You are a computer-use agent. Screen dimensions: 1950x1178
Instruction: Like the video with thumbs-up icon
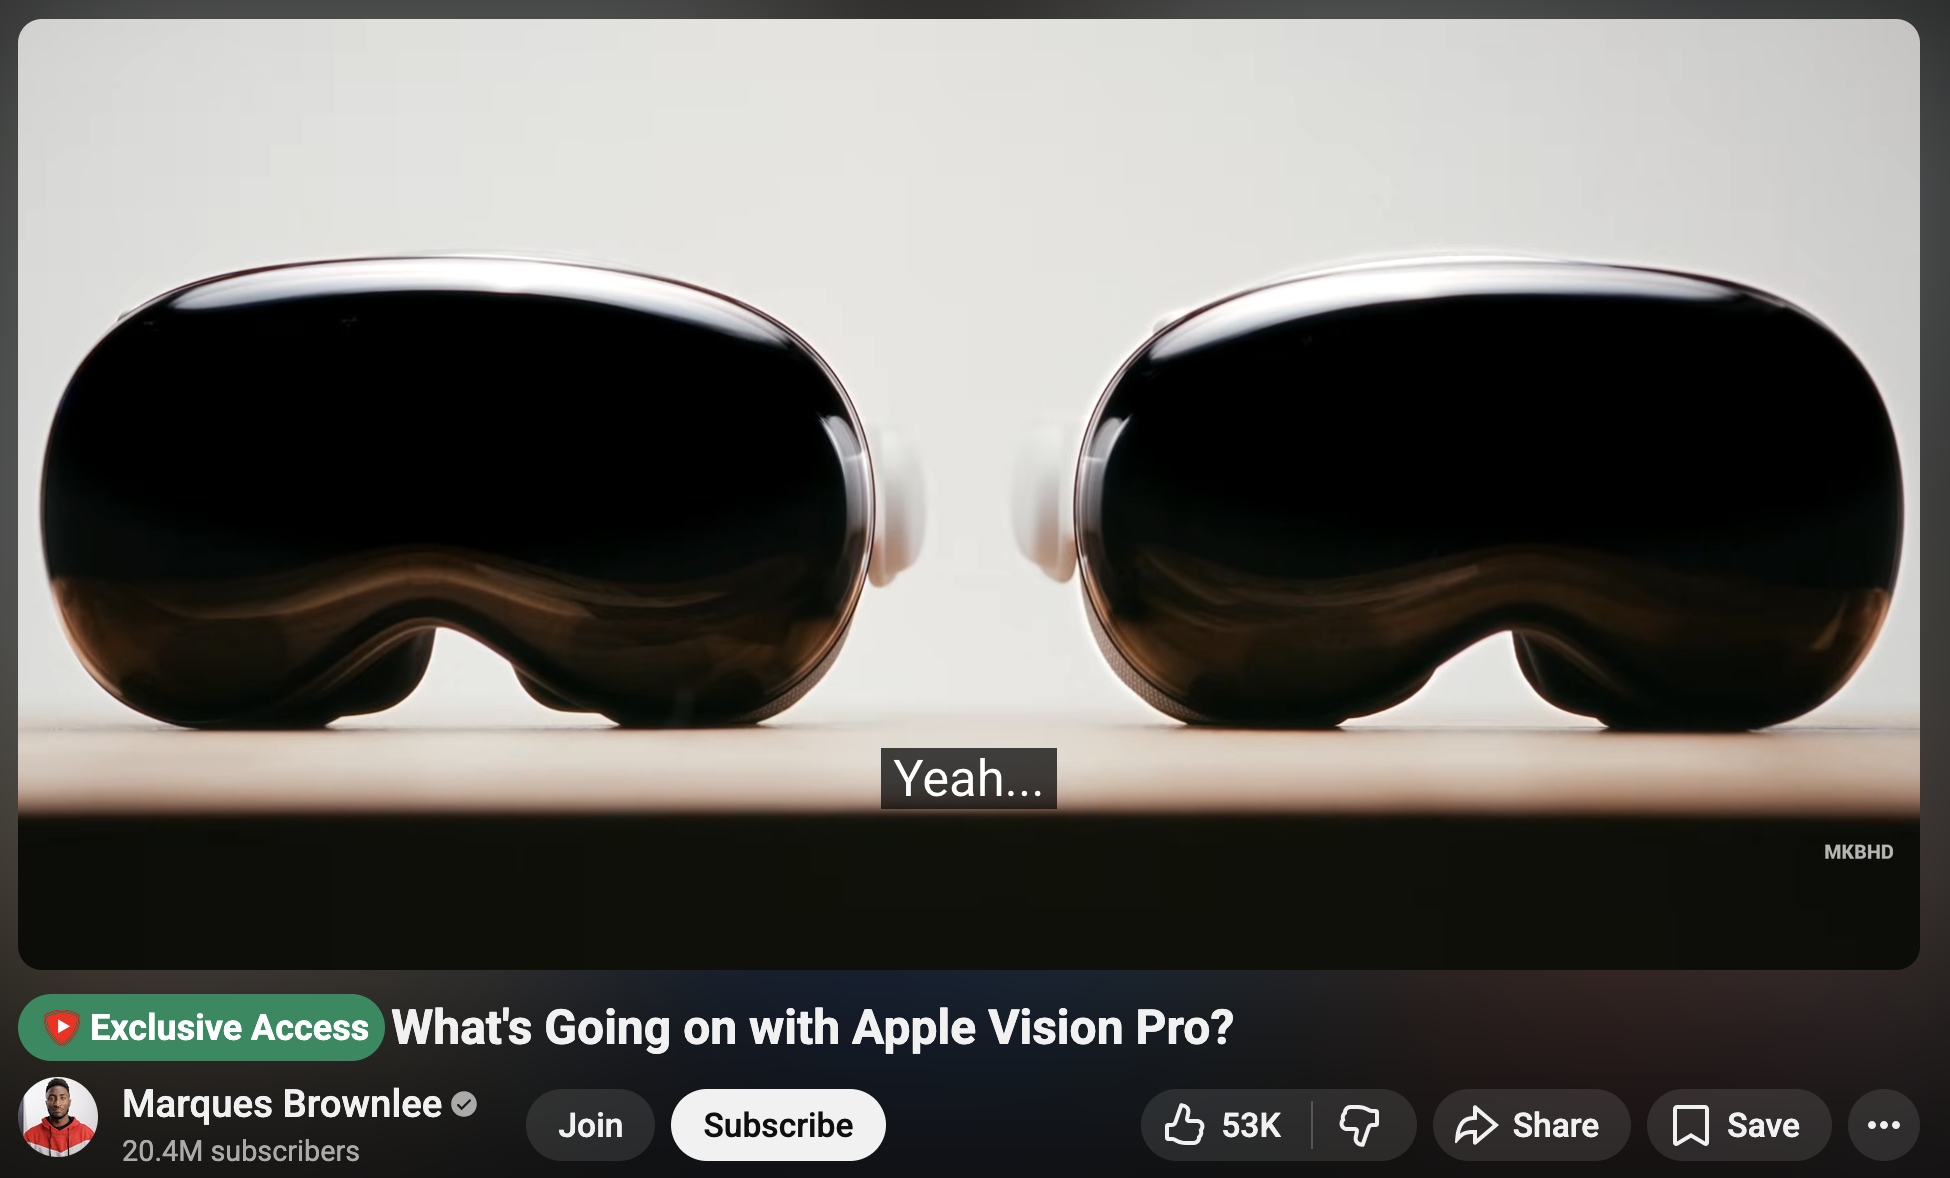tap(1184, 1125)
